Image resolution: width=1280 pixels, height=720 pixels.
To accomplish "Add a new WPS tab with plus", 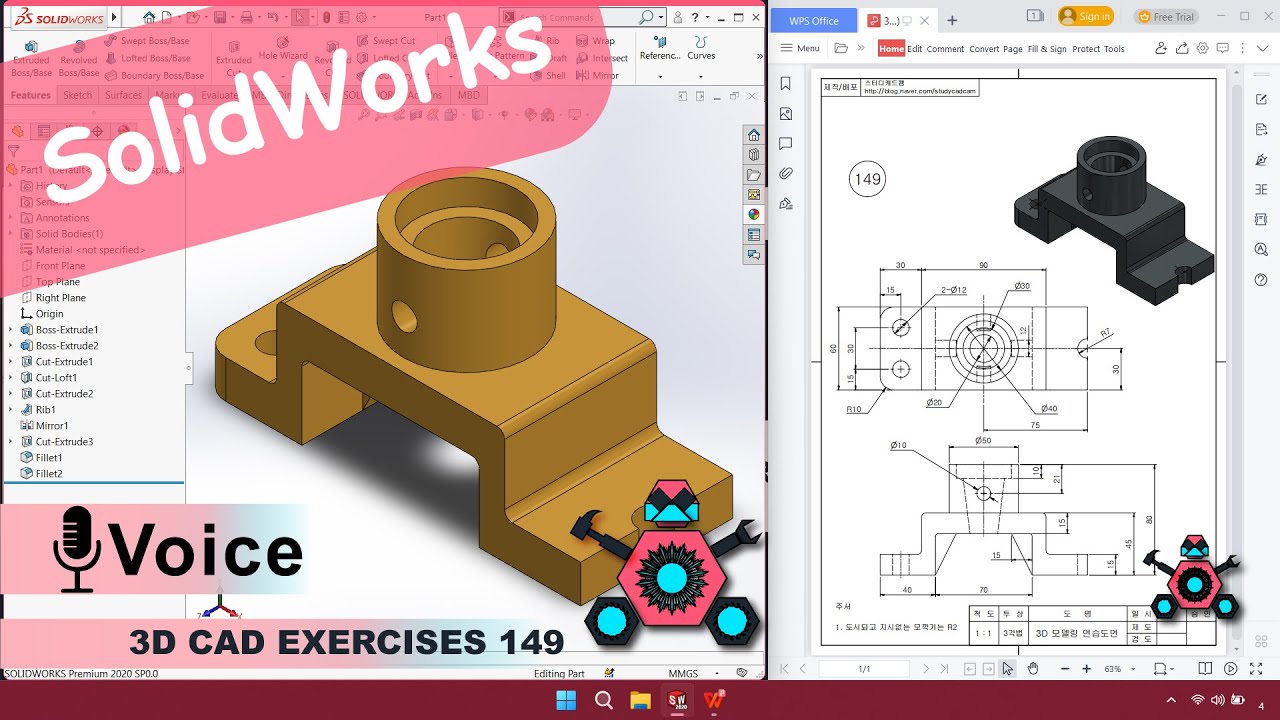I will pyautogui.click(x=952, y=20).
